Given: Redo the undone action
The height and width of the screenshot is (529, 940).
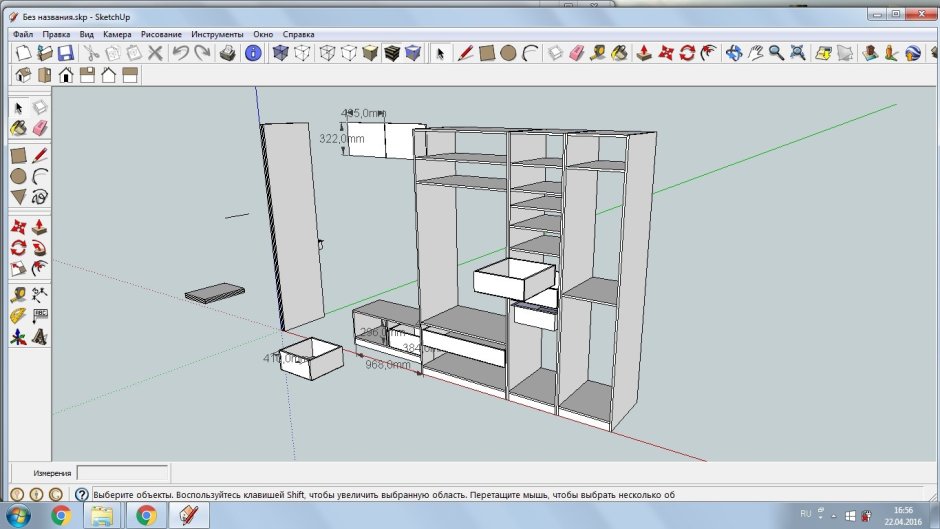Looking at the screenshot, I should (202, 53).
